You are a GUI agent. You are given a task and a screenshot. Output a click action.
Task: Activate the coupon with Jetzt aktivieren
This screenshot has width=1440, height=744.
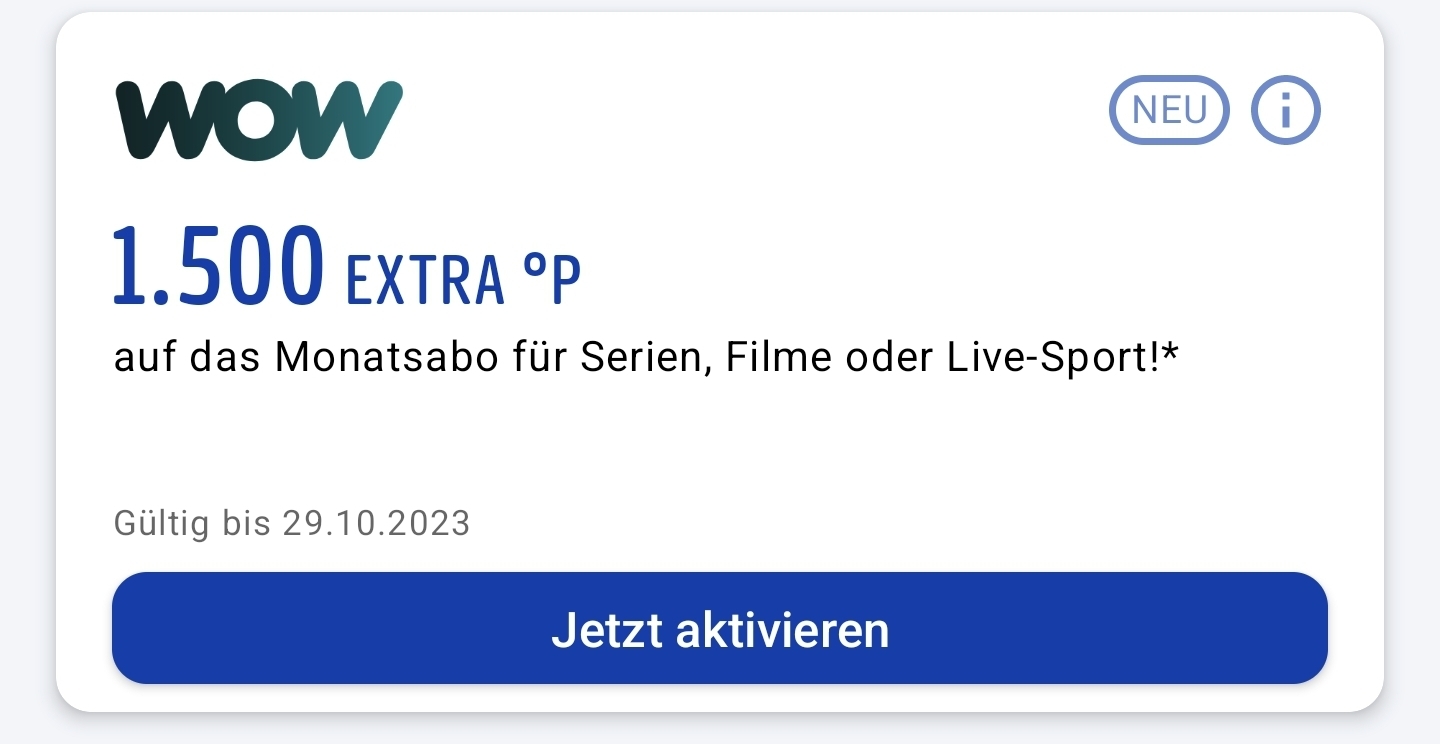pyautogui.click(x=720, y=628)
